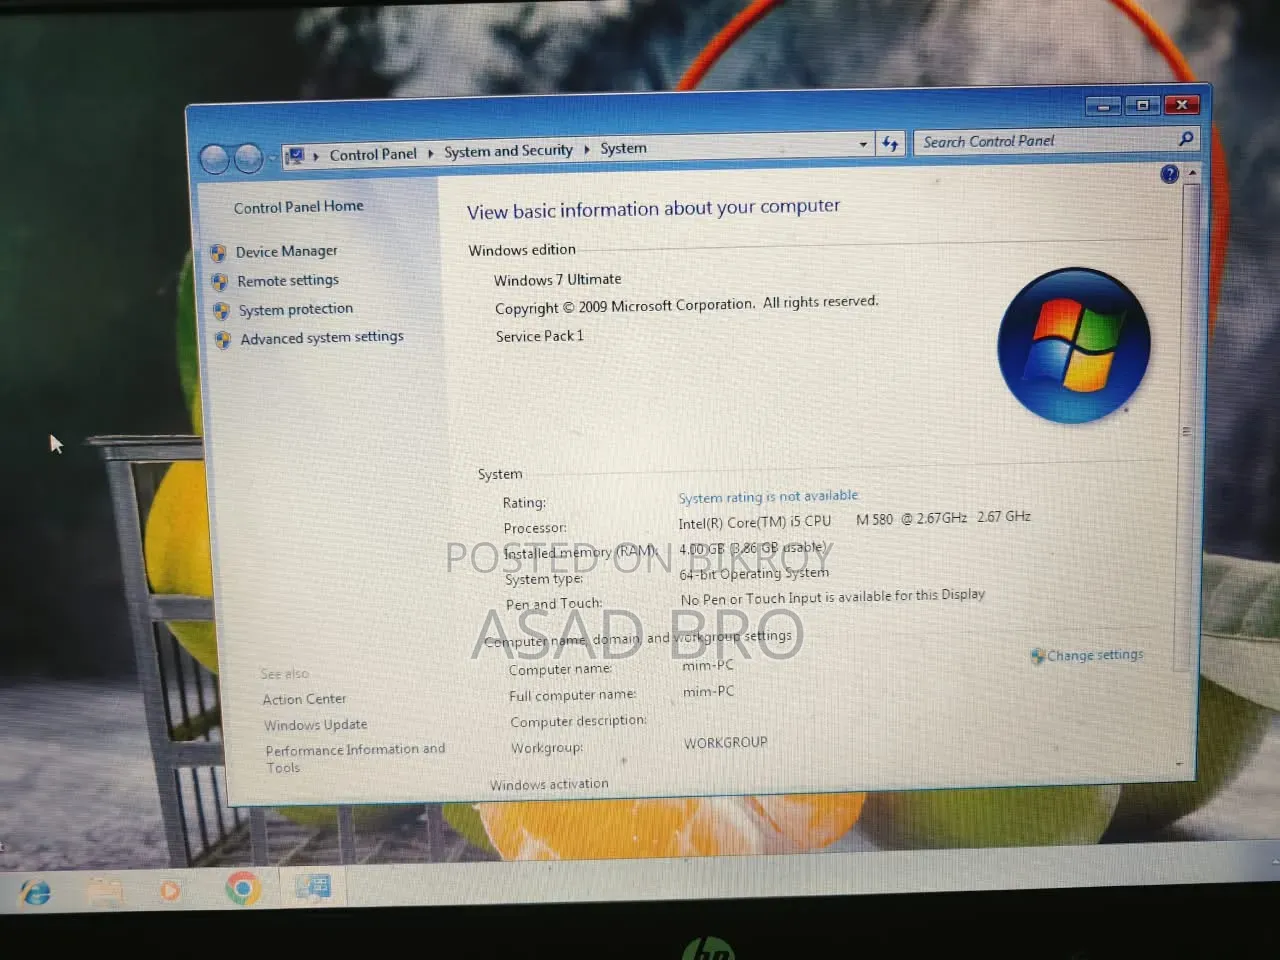Click the shield icon beside Remote settings
The height and width of the screenshot is (960, 1280).
pyautogui.click(x=219, y=282)
